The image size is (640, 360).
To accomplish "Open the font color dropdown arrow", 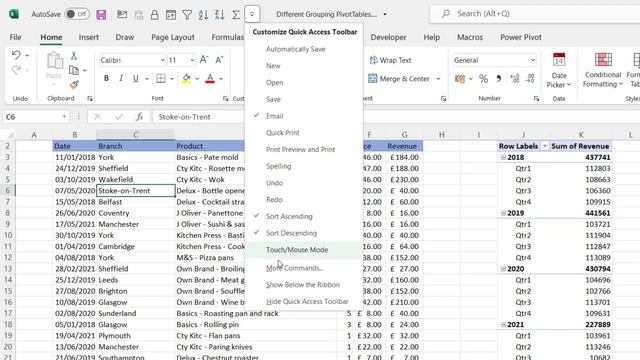I will click(221, 79).
